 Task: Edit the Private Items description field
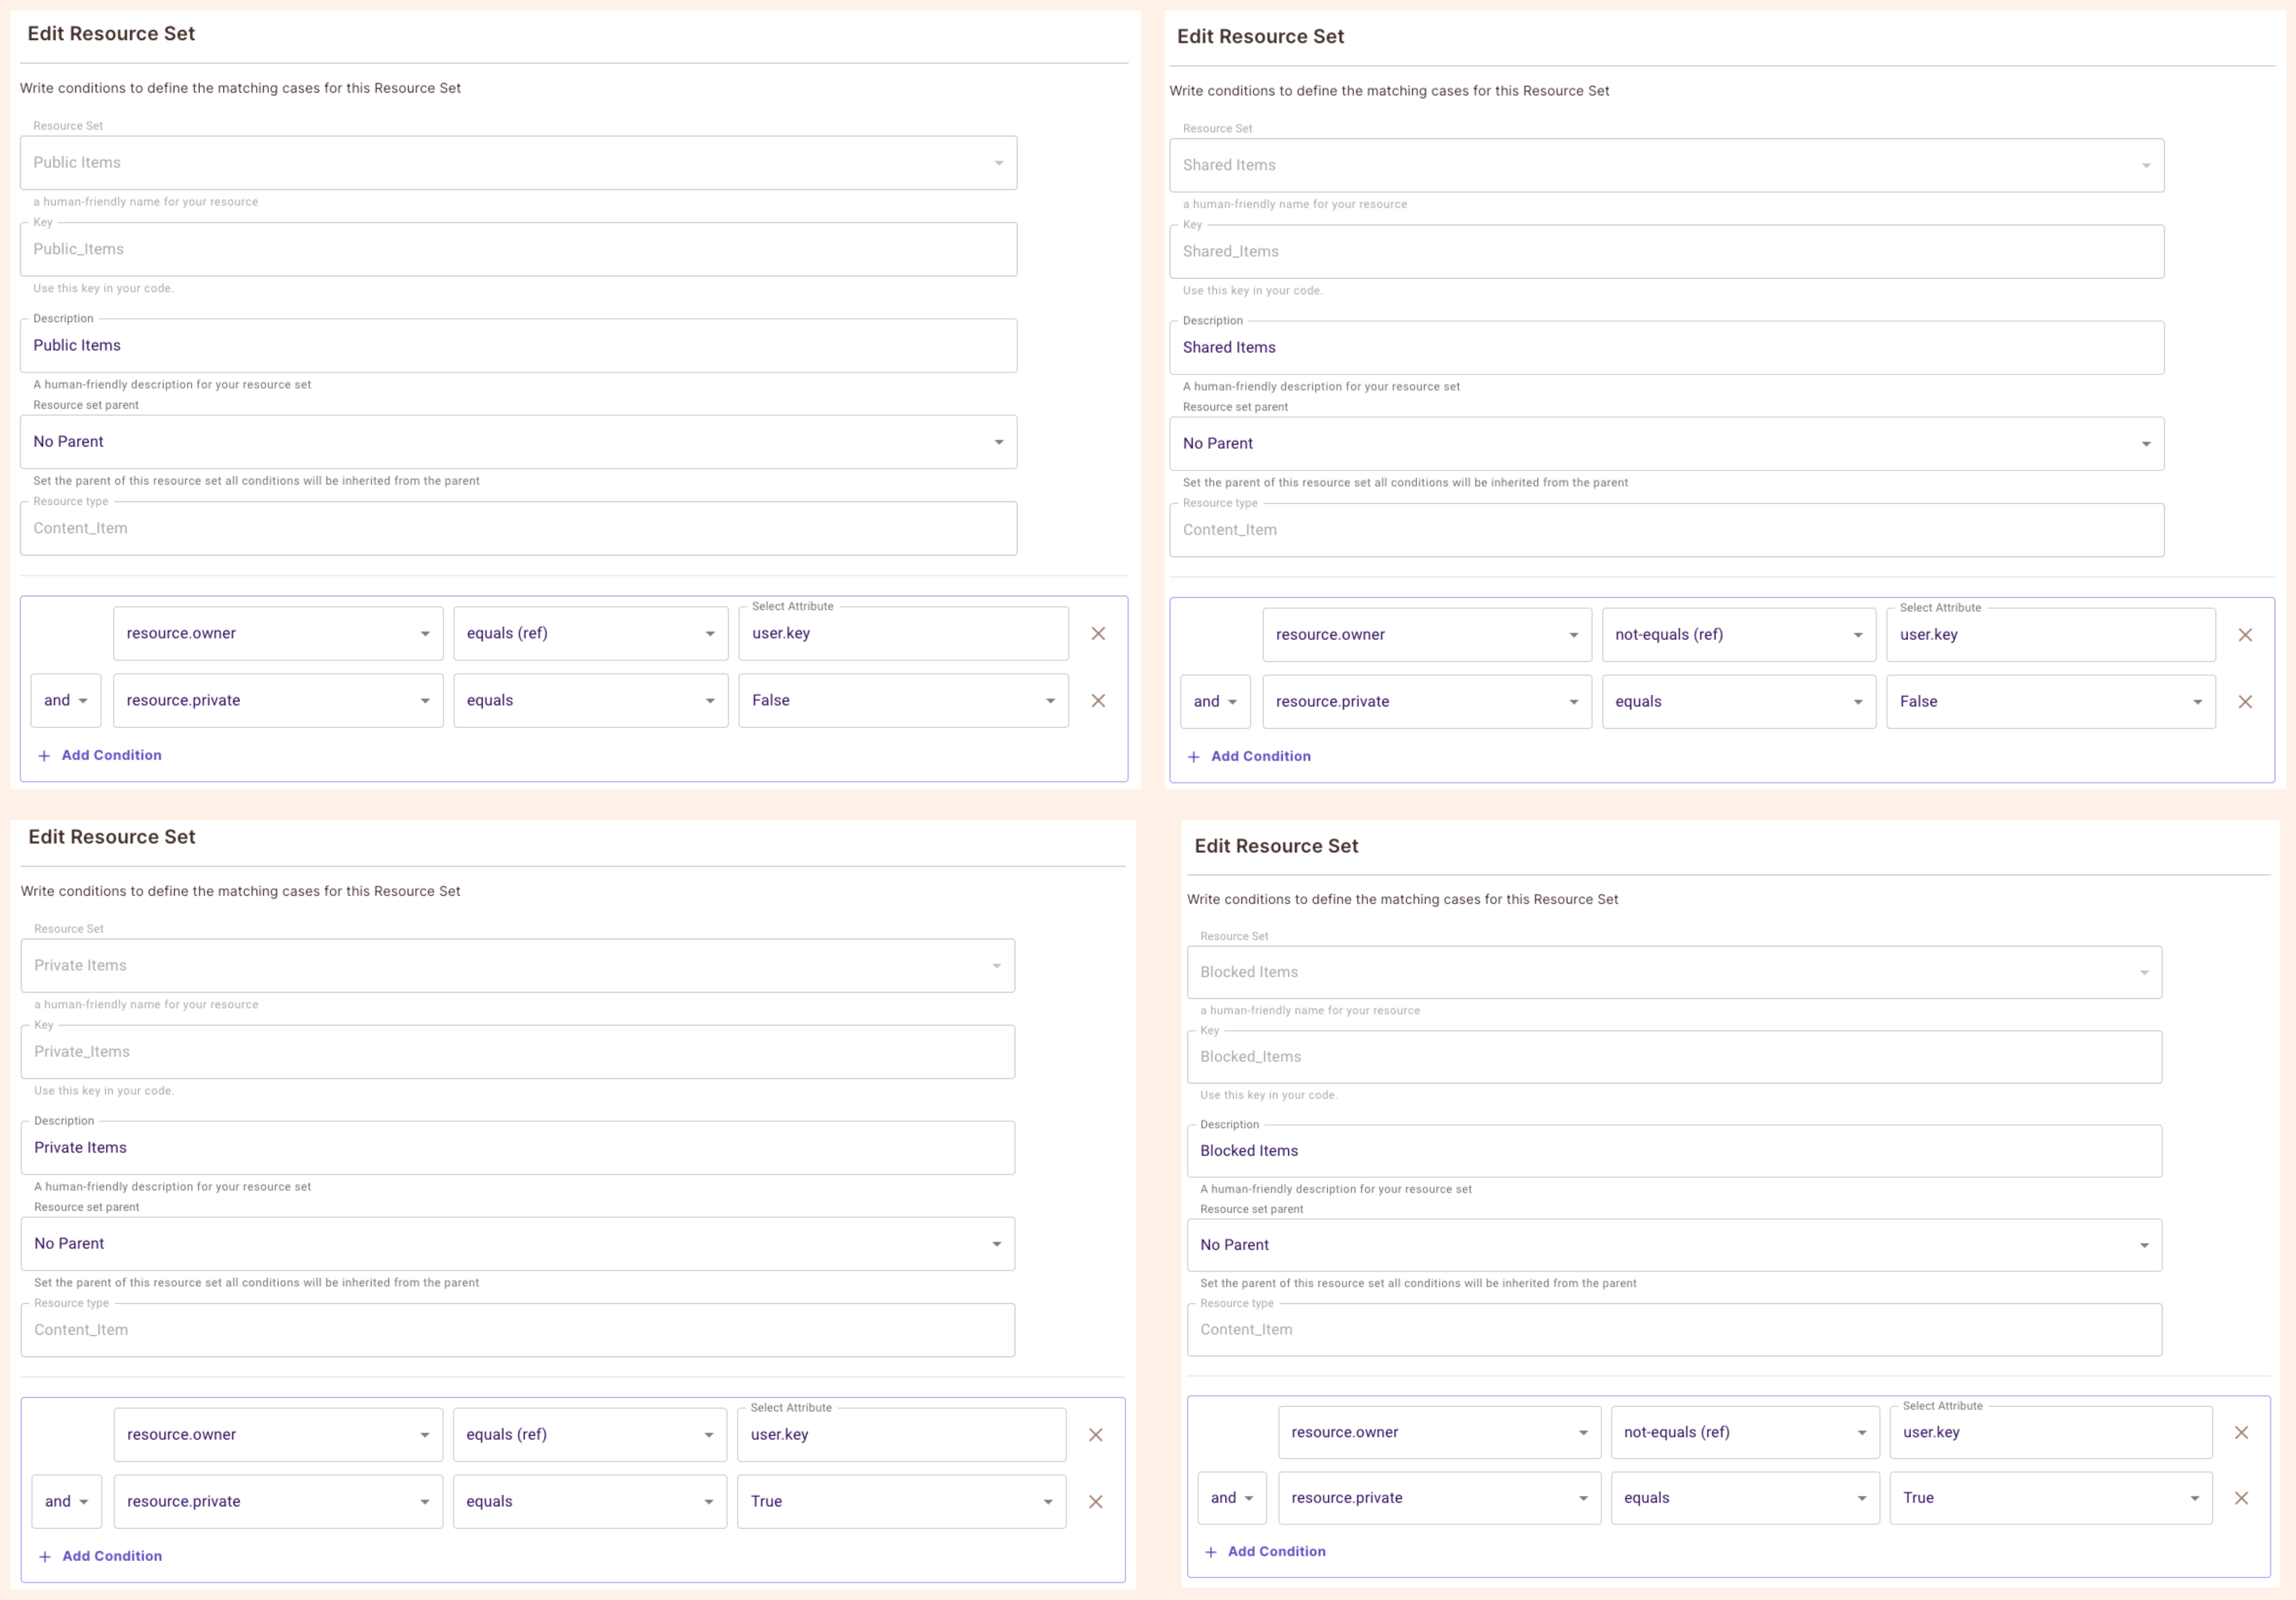[518, 1148]
